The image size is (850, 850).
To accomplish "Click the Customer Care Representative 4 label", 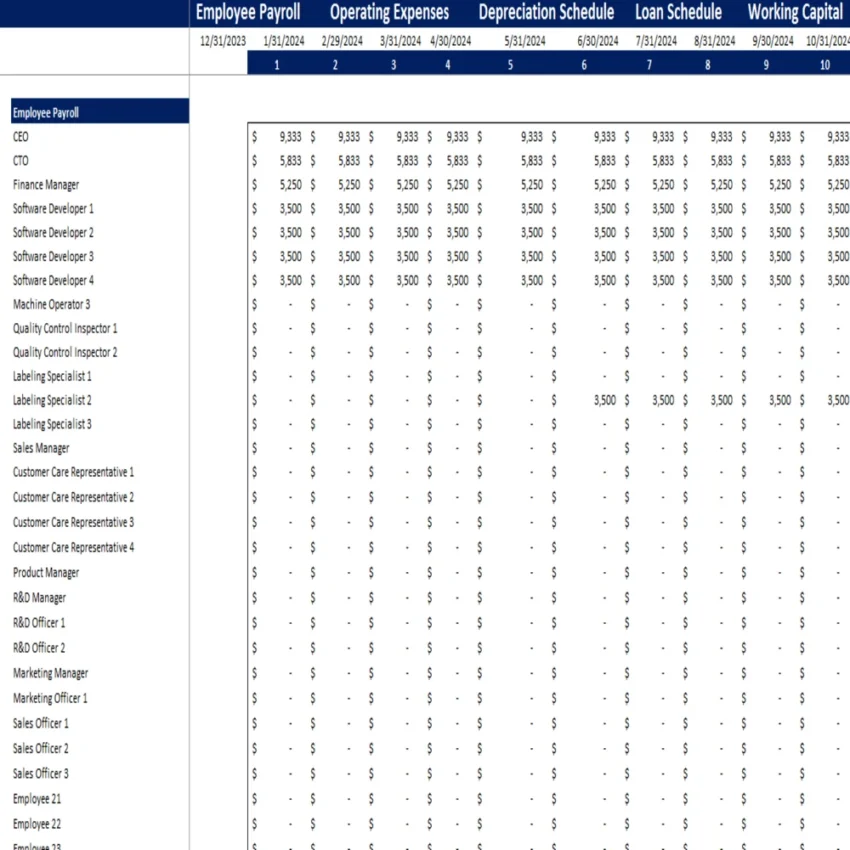I will (x=73, y=547).
